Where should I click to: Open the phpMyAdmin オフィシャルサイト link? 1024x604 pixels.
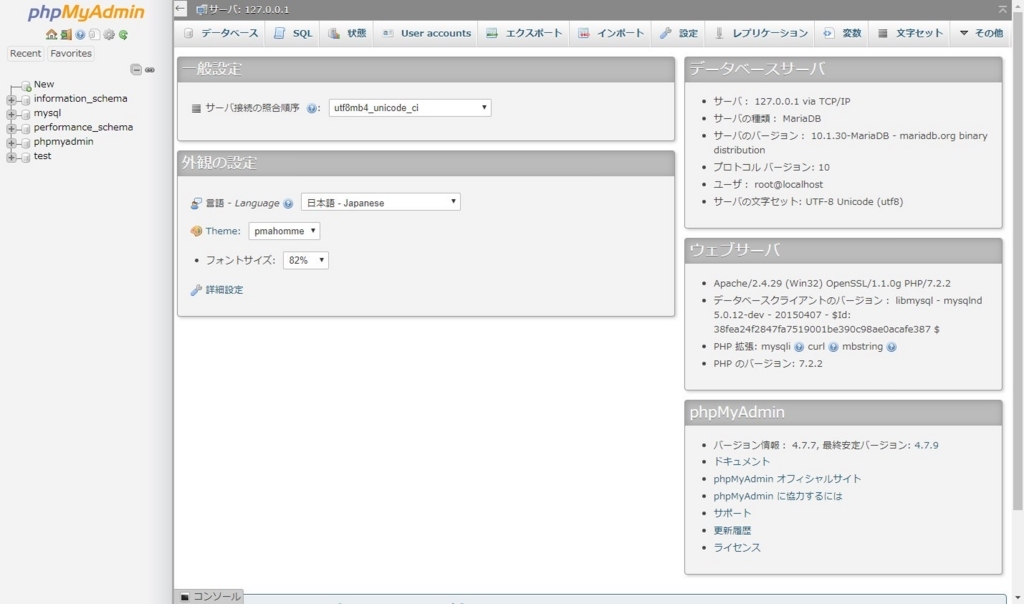point(787,479)
